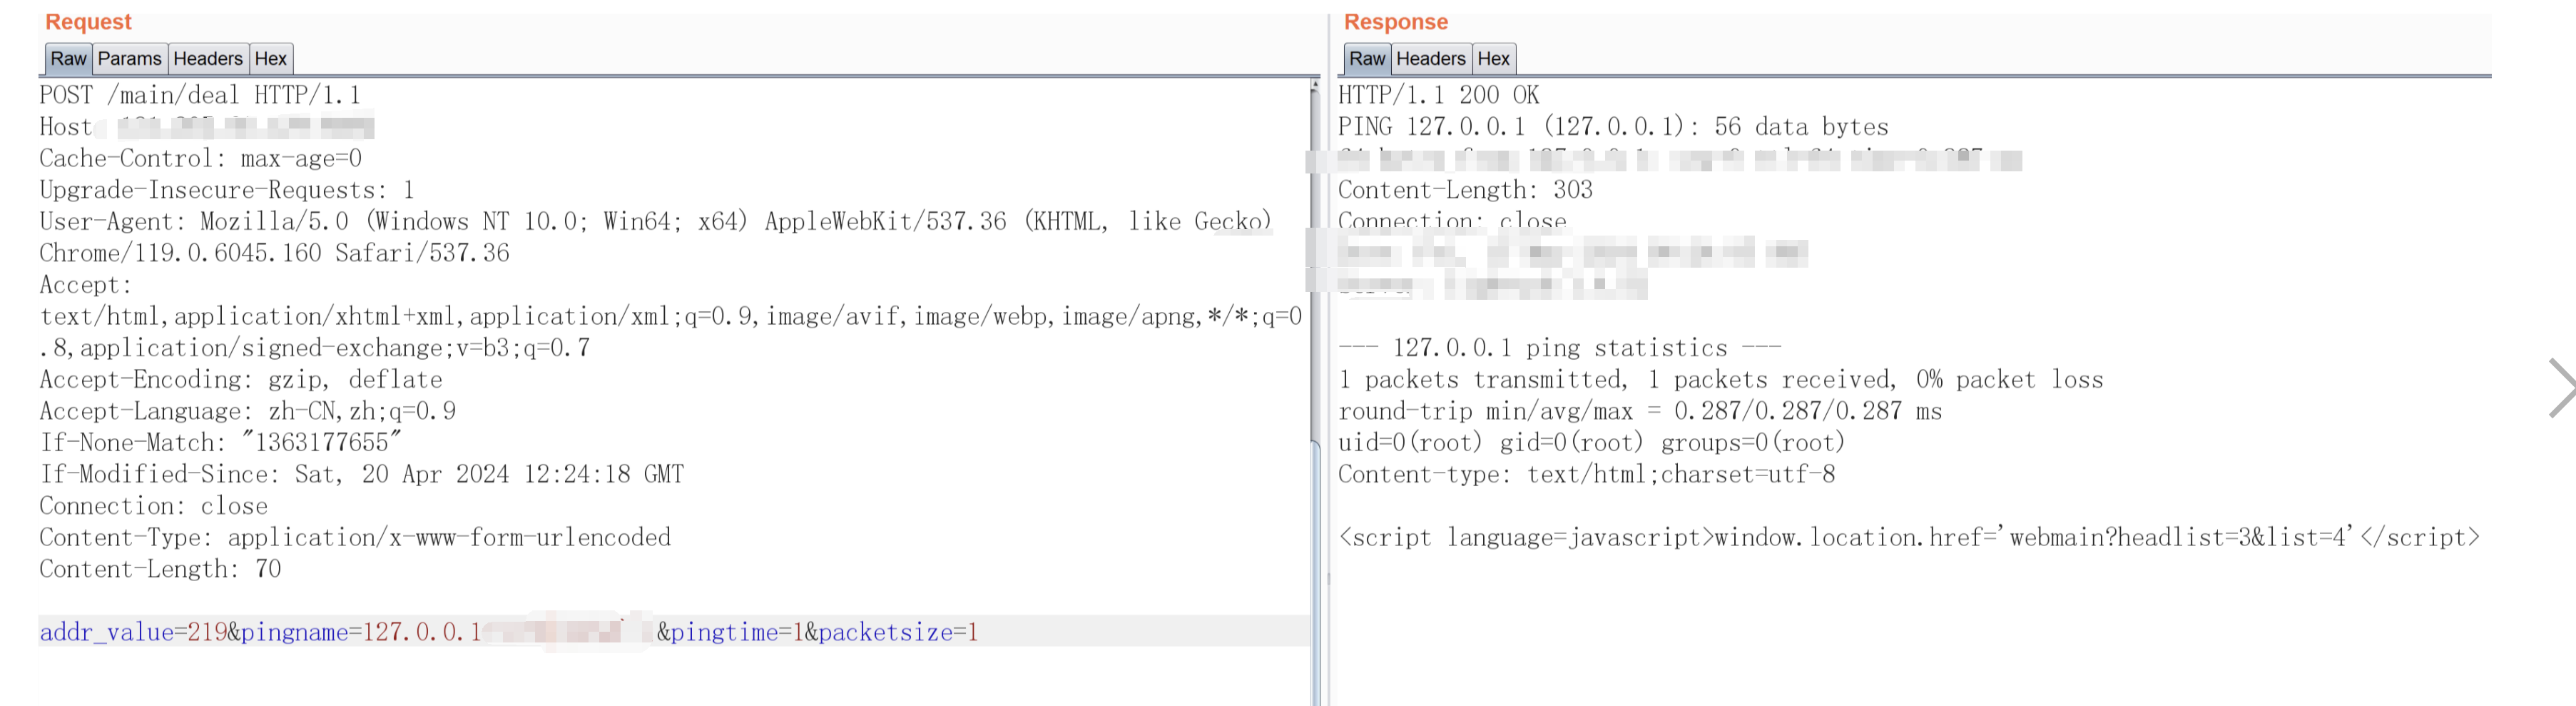Click the pingtime=1 parameter
Viewport: 2576px width, 706px height.
pyautogui.click(x=737, y=632)
